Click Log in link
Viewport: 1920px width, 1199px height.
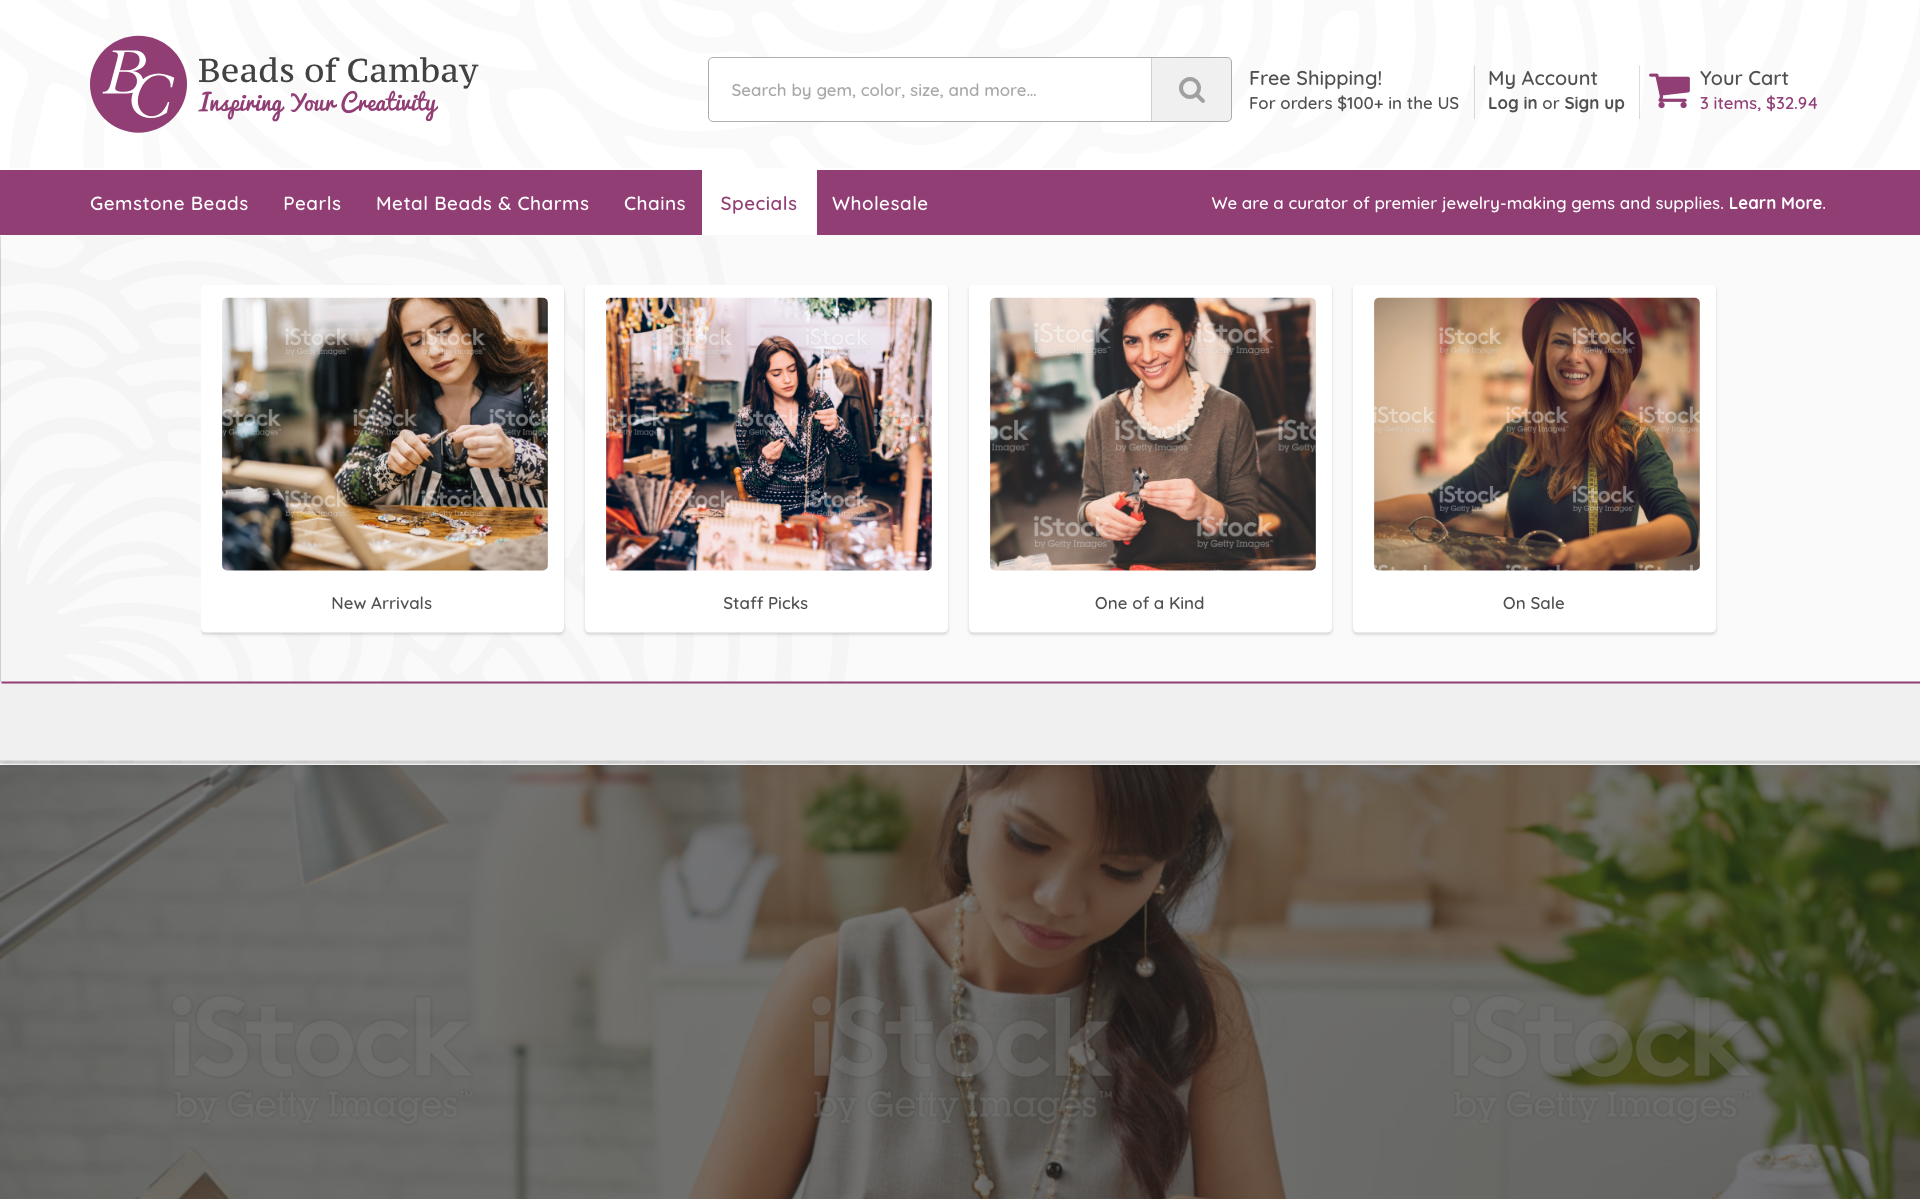[1512, 103]
